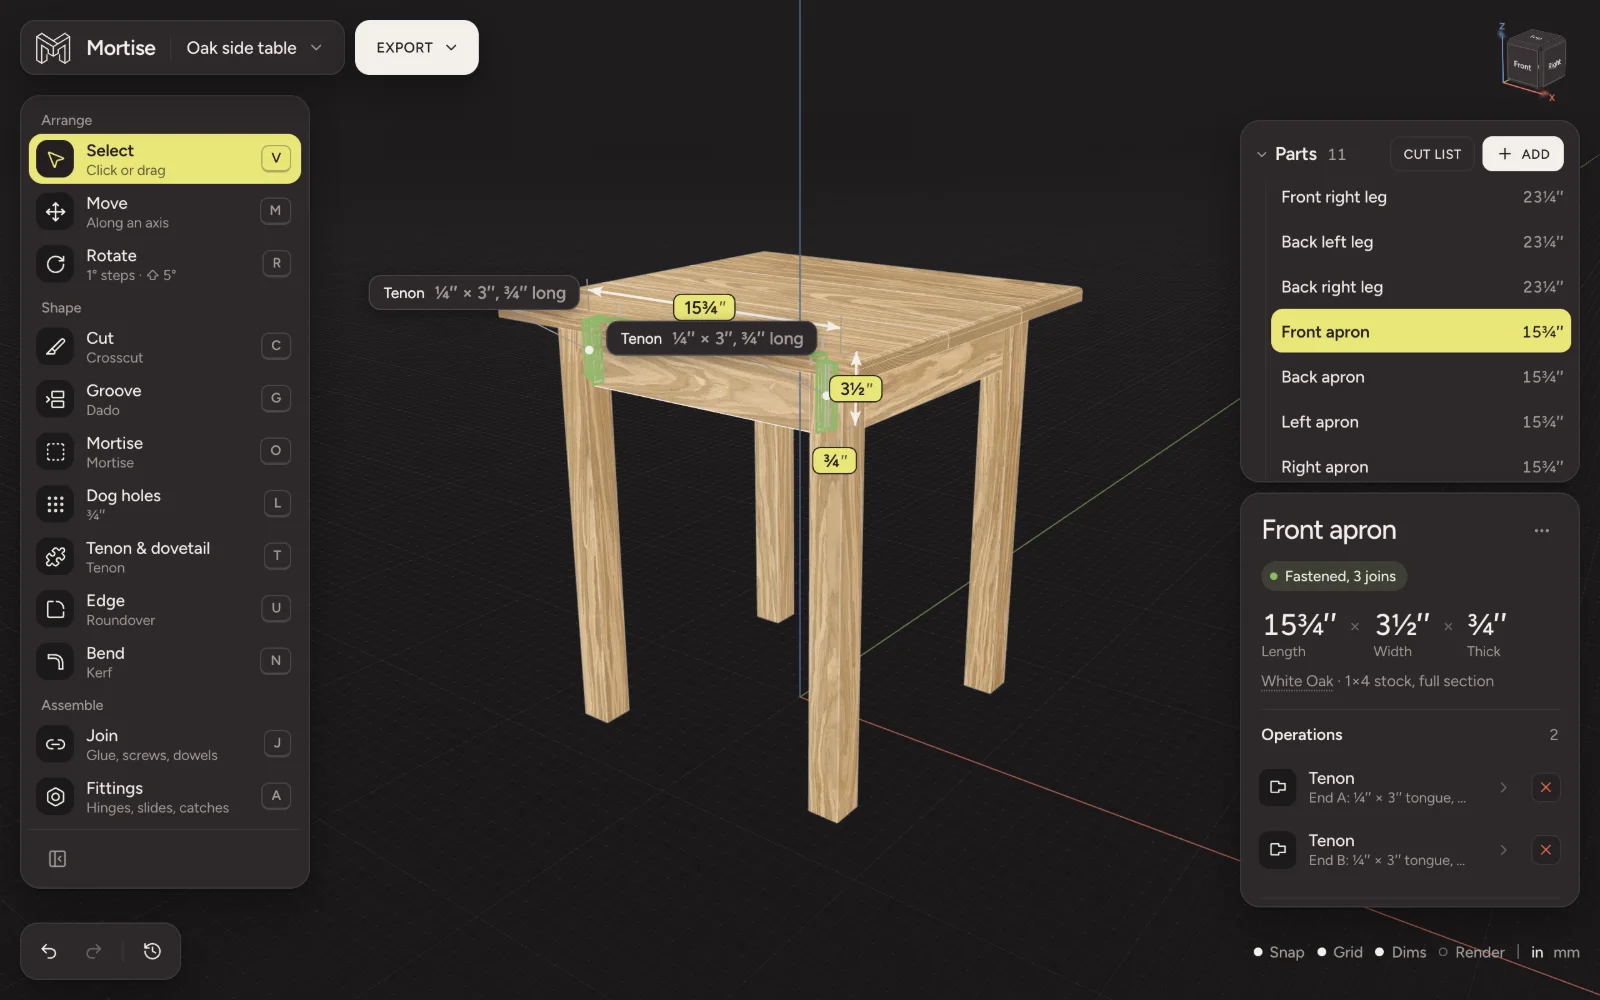Open the Export dropdown
1600x1000 pixels.
click(x=416, y=47)
